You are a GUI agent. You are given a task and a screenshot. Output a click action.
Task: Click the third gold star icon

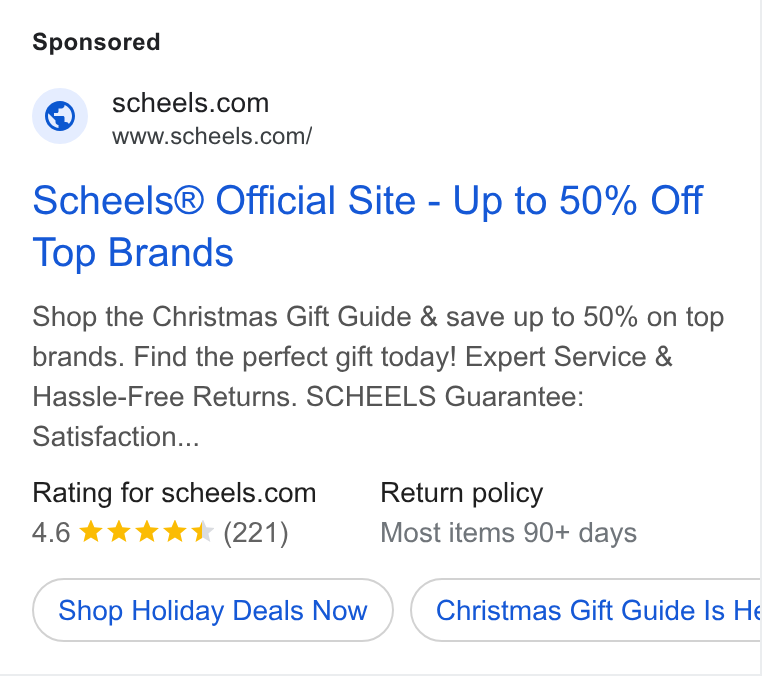[x=147, y=531]
